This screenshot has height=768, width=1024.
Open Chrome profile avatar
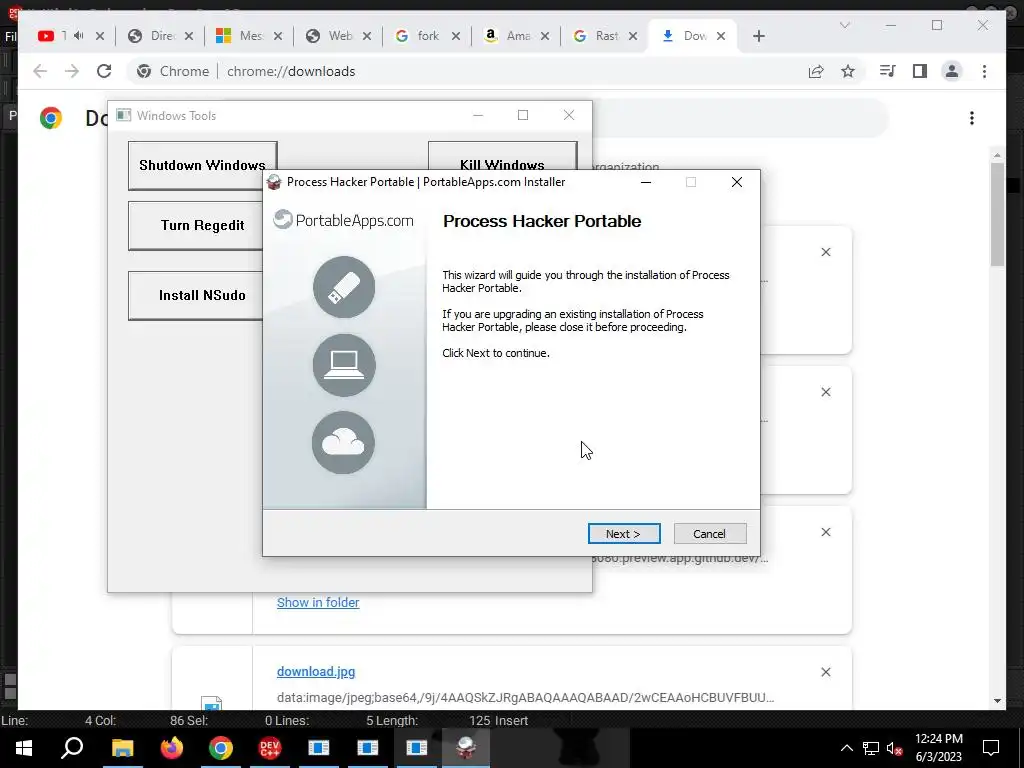pos(952,71)
